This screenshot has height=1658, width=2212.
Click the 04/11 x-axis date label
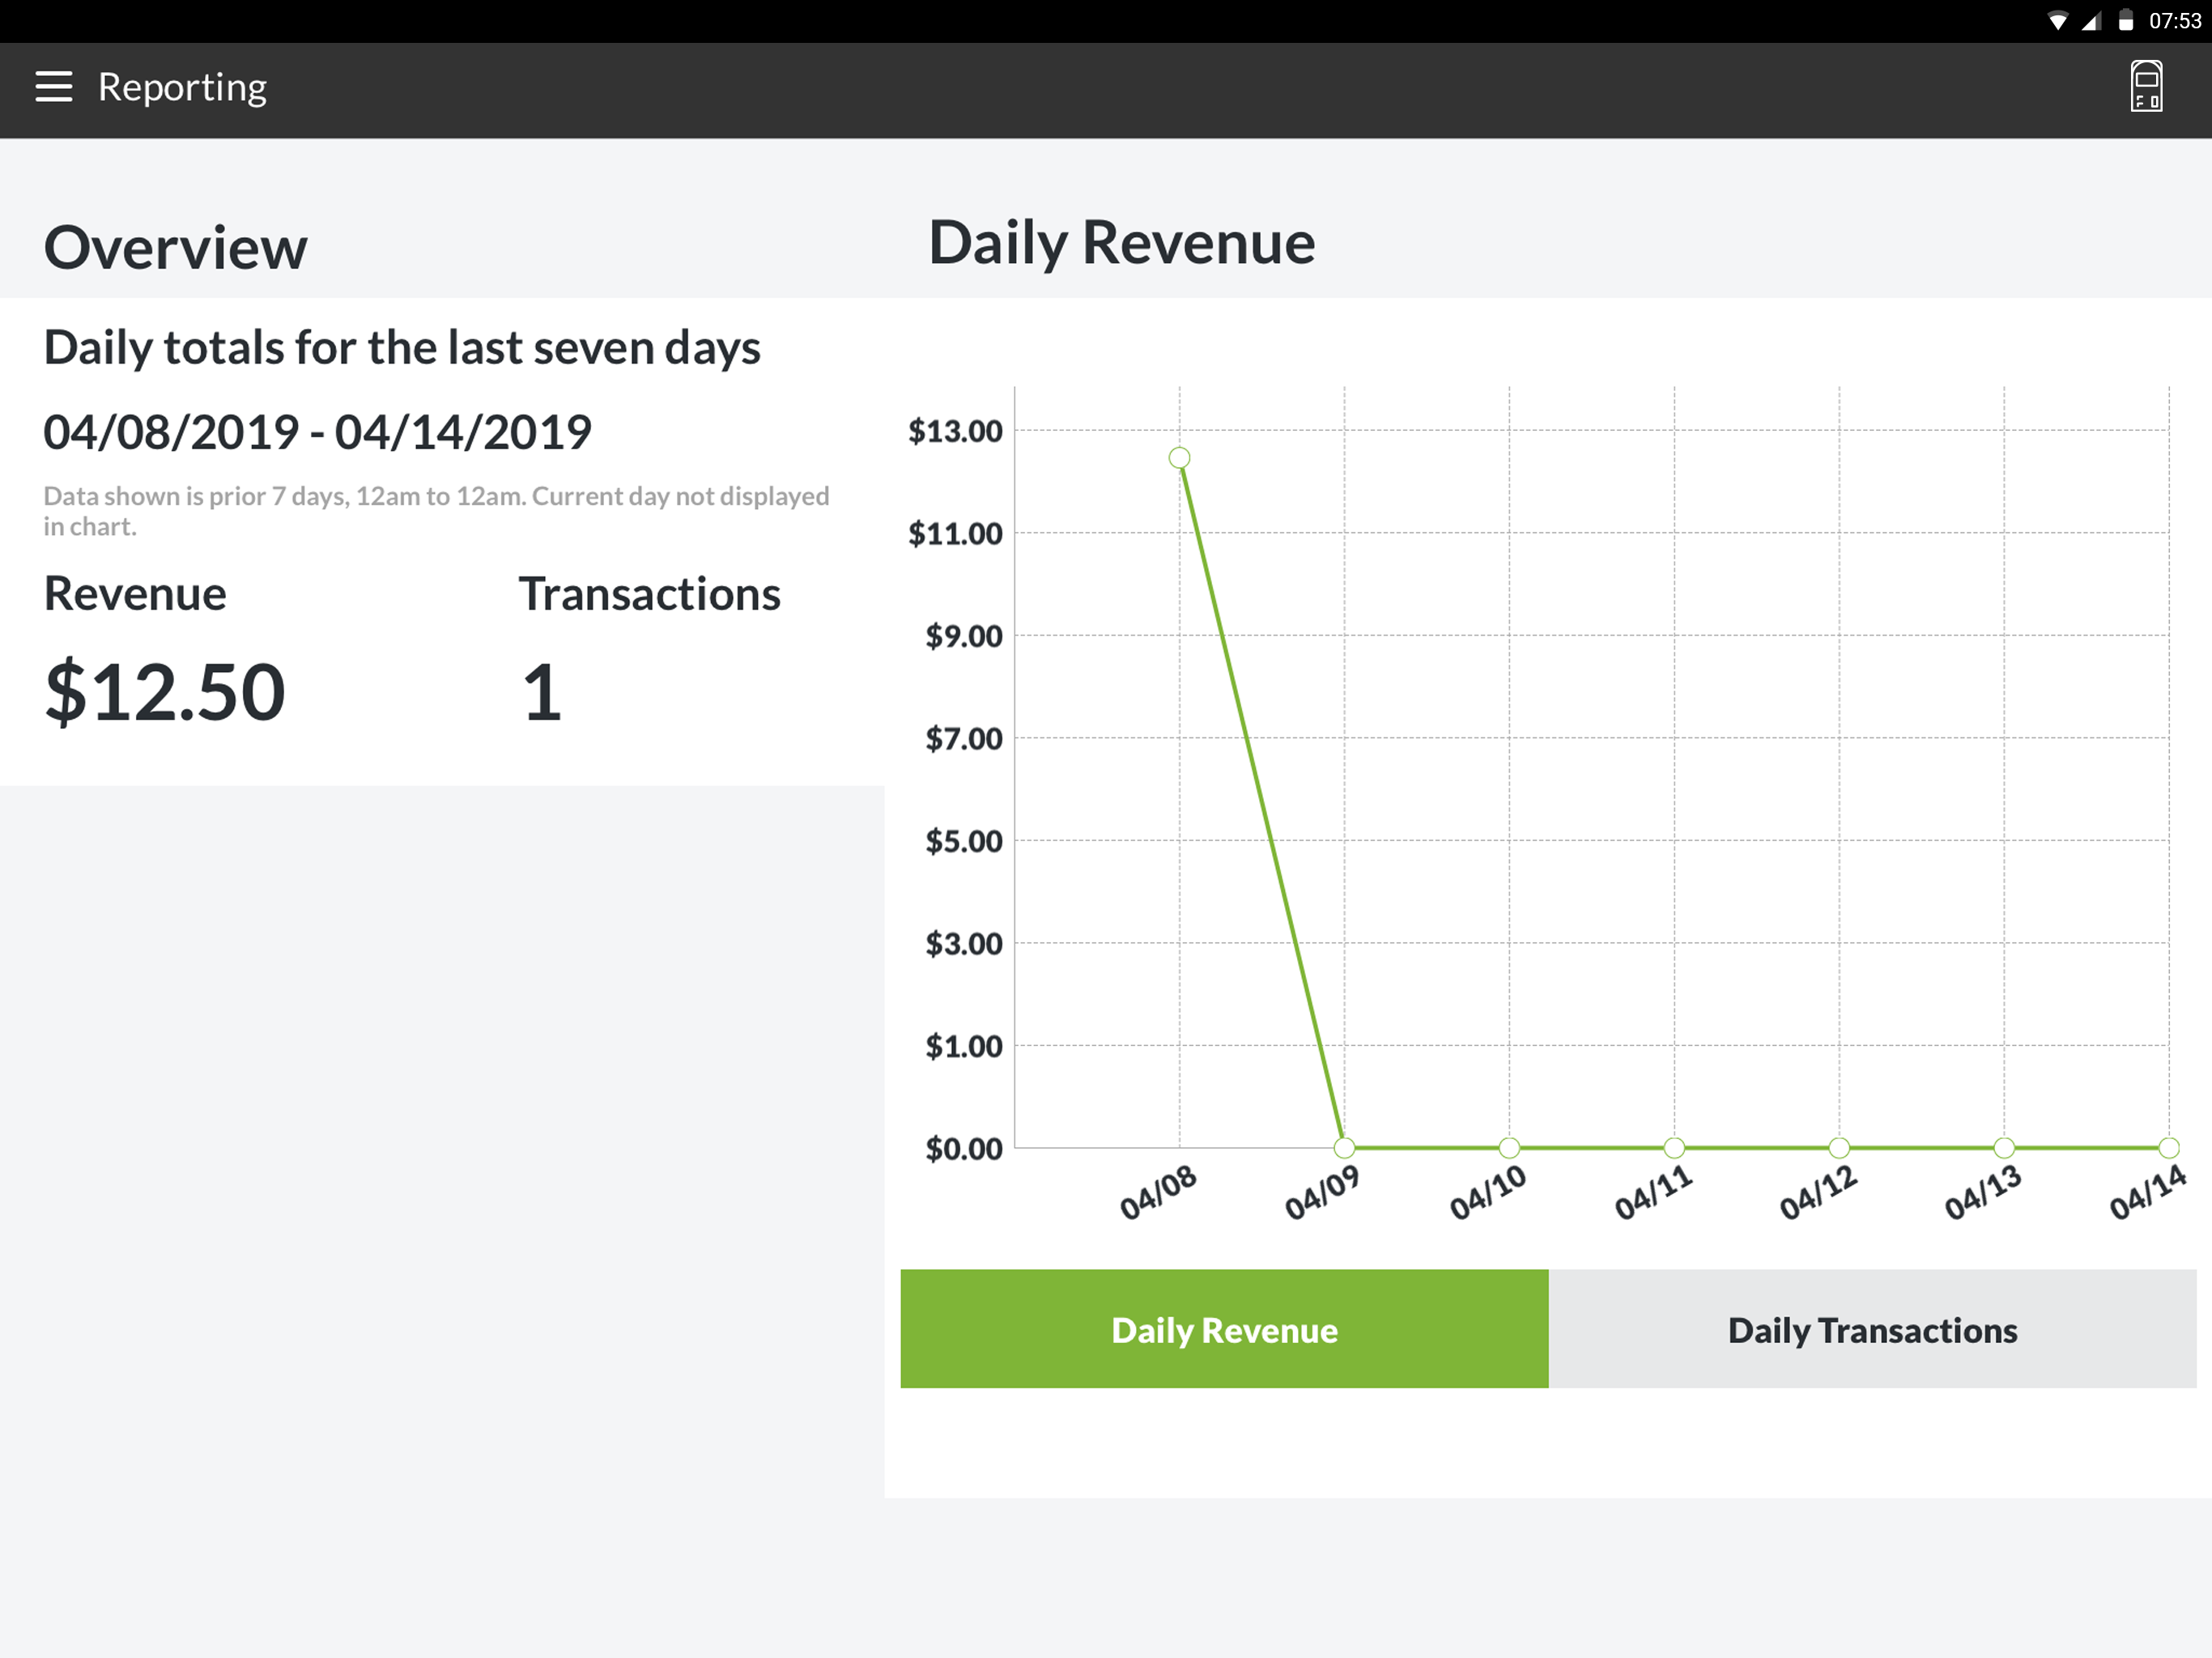(x=1653, y=1192)
